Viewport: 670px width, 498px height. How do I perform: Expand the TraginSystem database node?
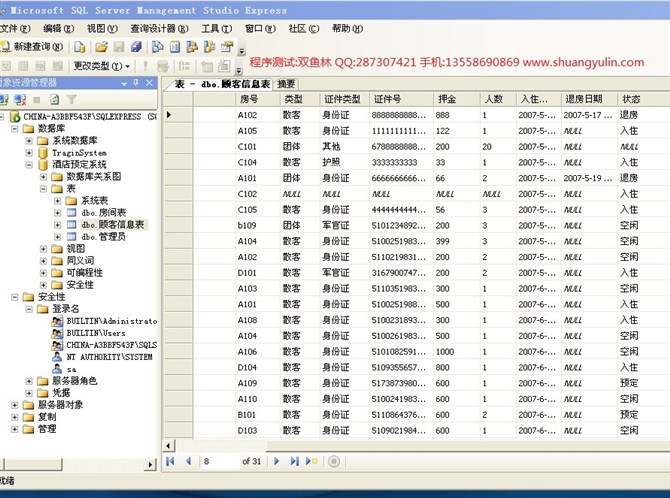coord(29,153)
